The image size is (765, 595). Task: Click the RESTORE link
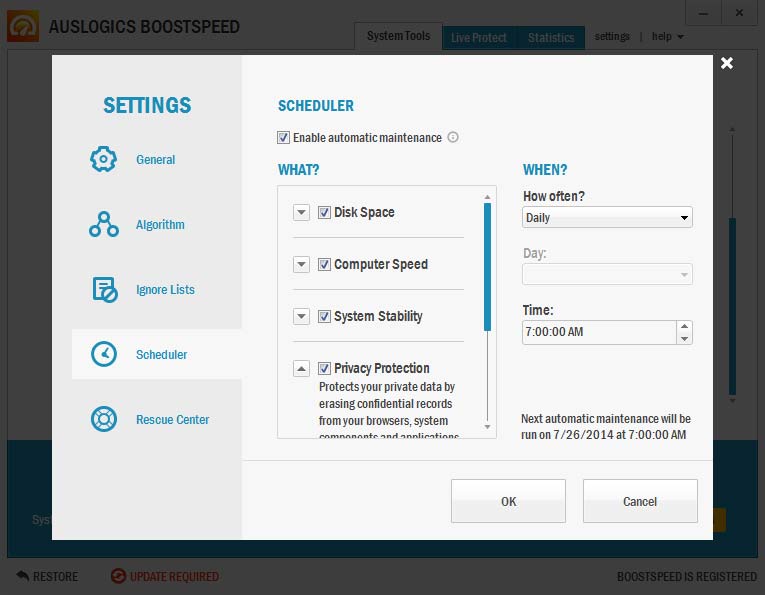click(x=55, y=576)
